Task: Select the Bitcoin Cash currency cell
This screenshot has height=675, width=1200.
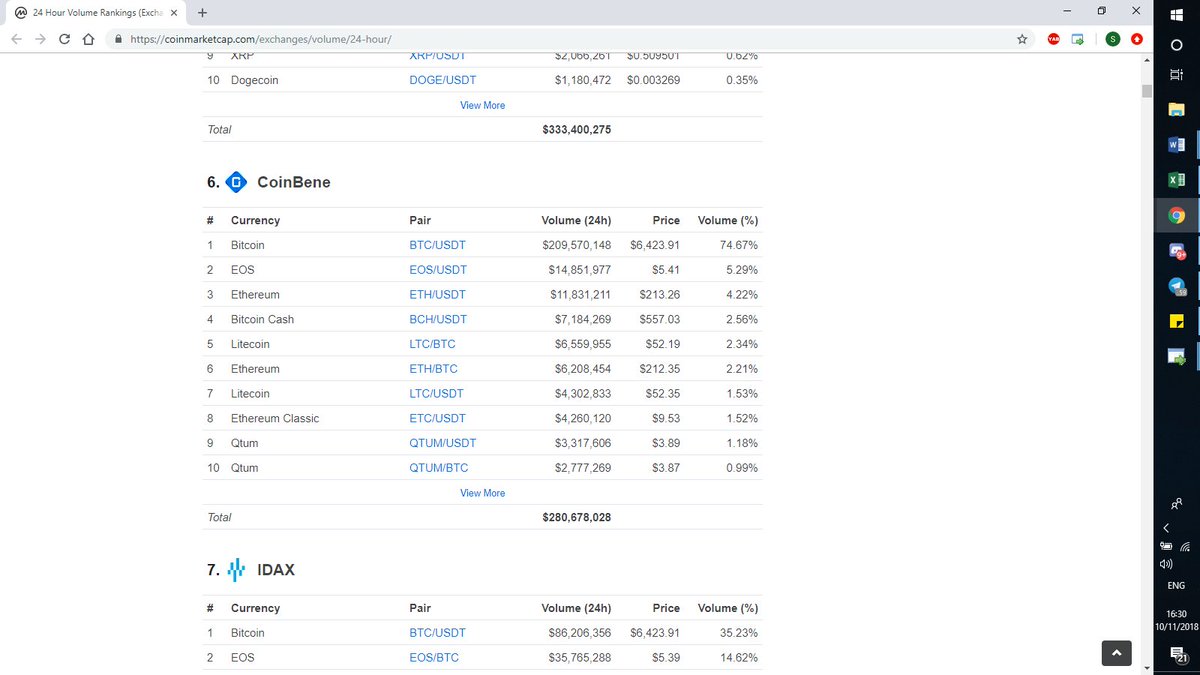Action: coord(262,320)
